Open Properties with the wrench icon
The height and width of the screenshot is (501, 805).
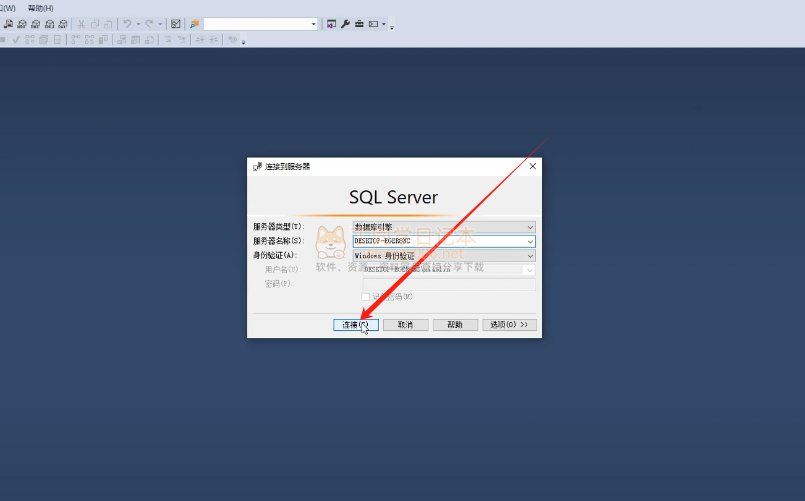click(x=345, y=24)
